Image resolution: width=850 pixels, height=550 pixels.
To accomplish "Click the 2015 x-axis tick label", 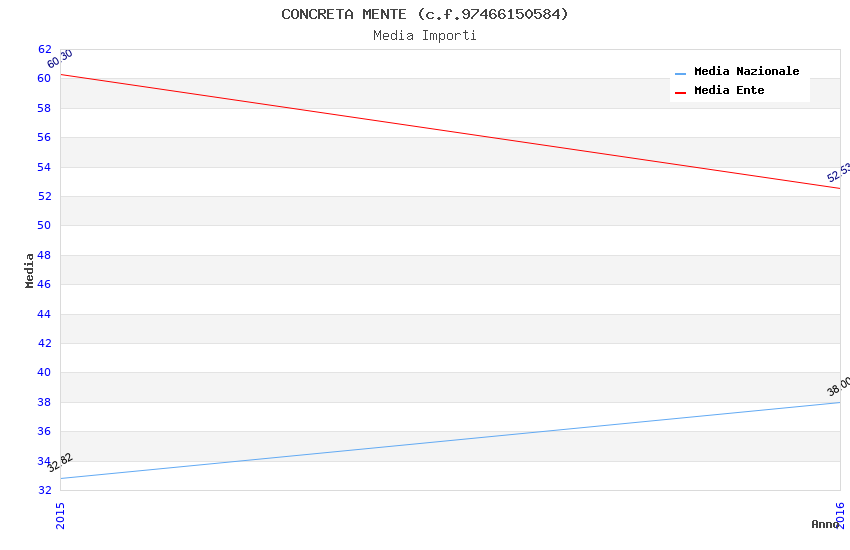I will (x=61, y=515).
